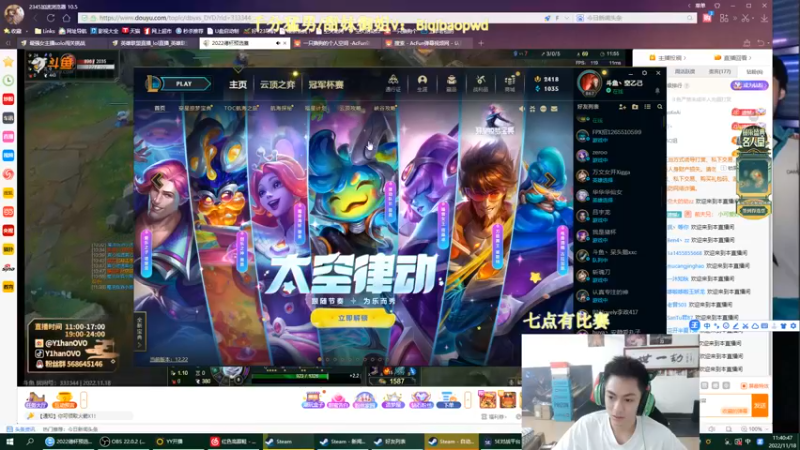800x450 pixels.
Task: Open the 冠军杯赛 tab
Action: tap(326, 85)
